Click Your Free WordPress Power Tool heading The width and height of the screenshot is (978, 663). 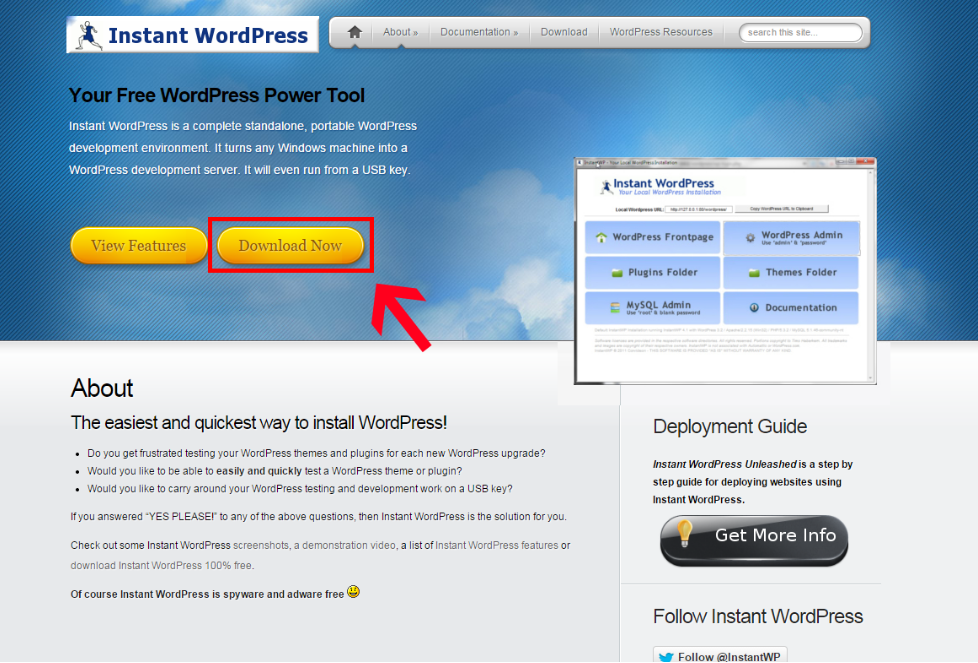coord(217,95)
